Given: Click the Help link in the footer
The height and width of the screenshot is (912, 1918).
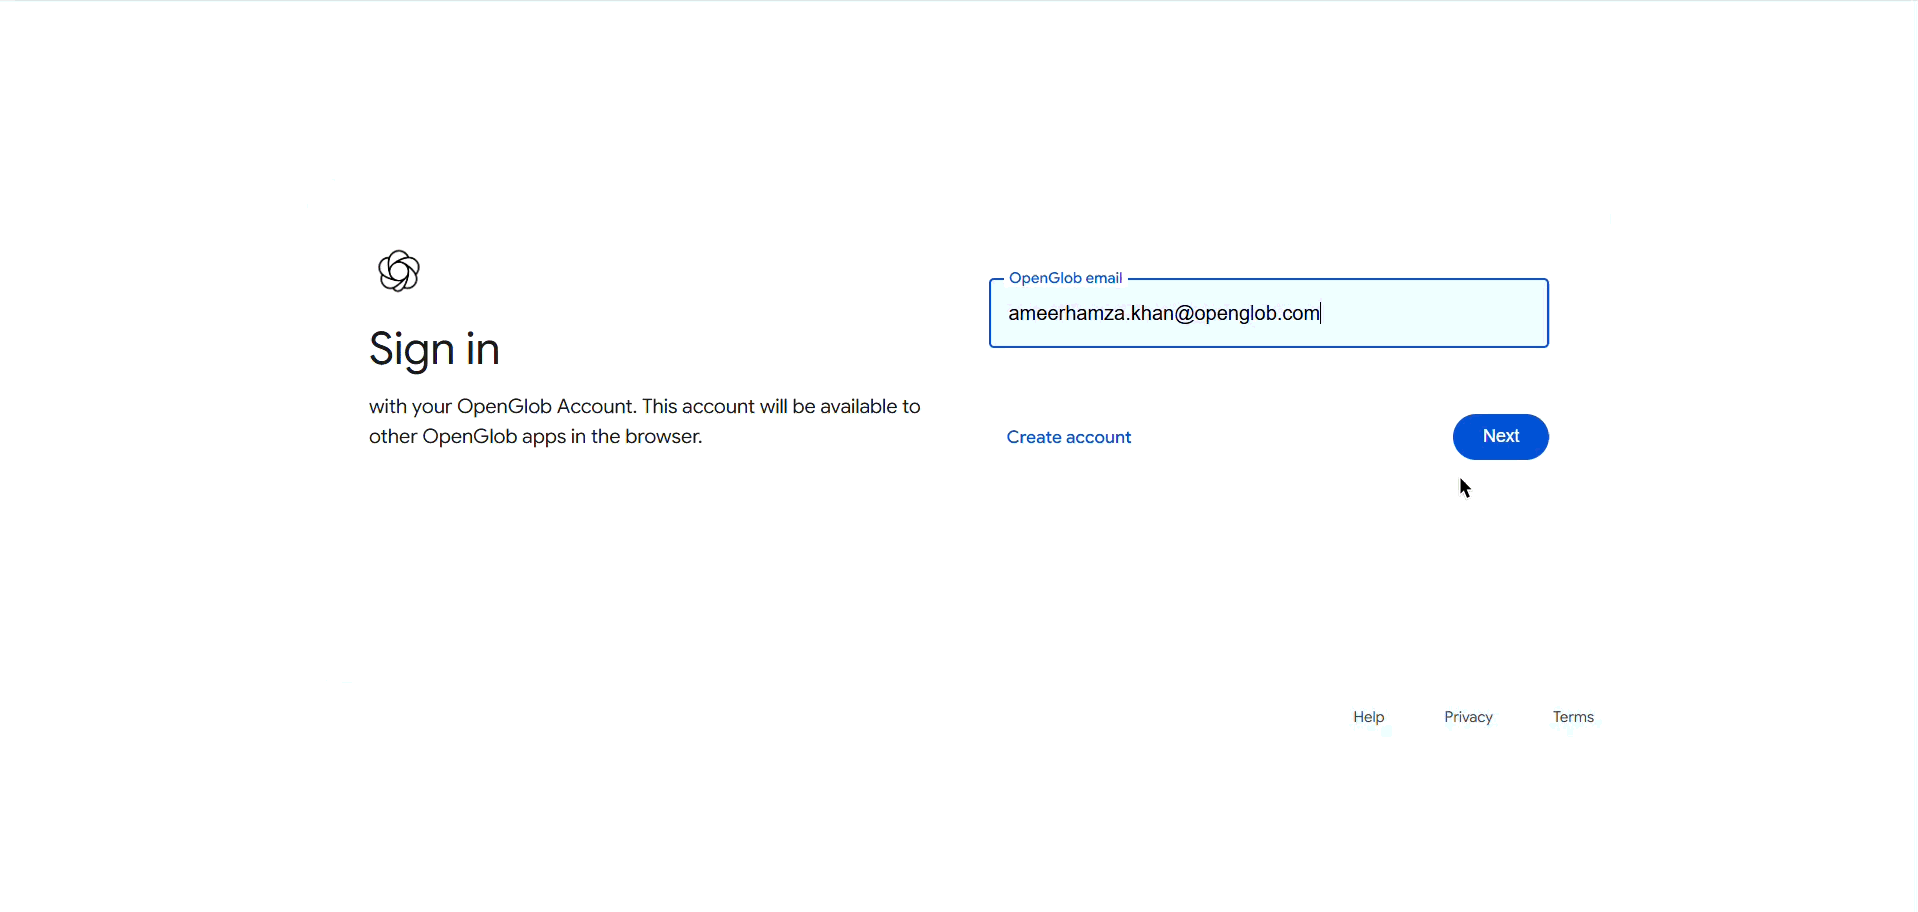Looking at the screenshot, I should coord(1367,716).
